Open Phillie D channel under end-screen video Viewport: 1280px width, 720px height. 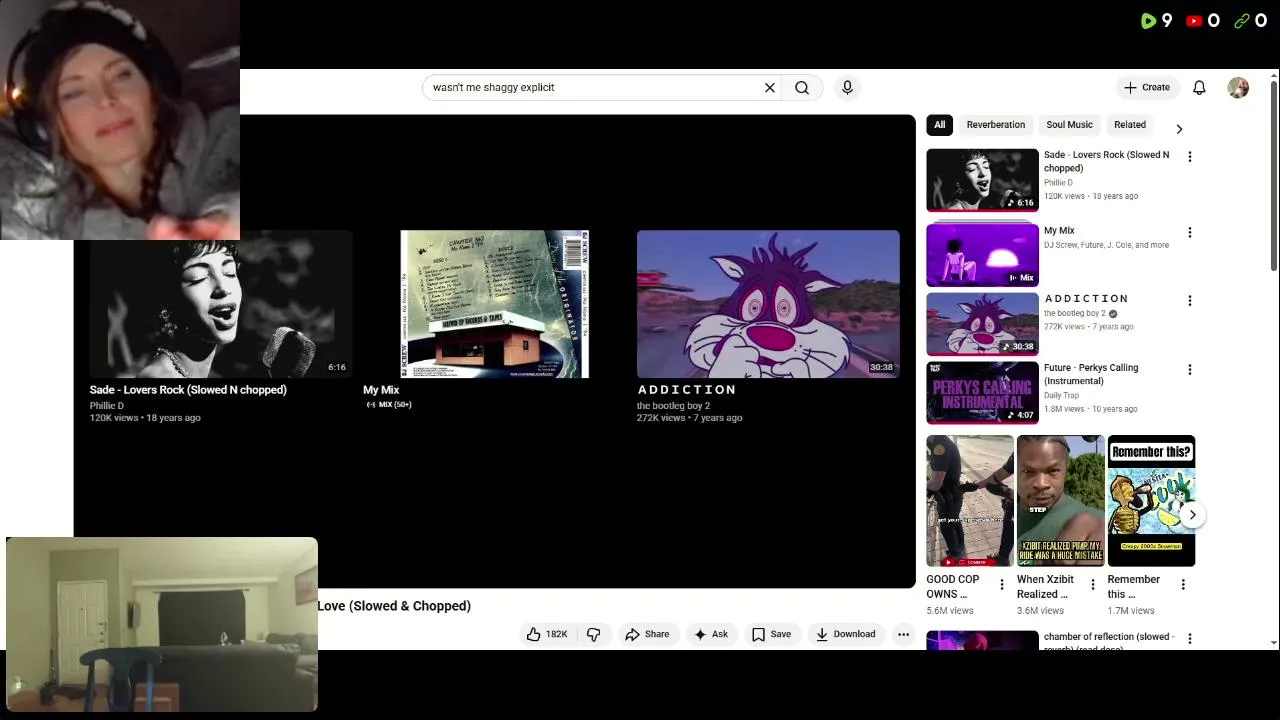coord(107,406)
